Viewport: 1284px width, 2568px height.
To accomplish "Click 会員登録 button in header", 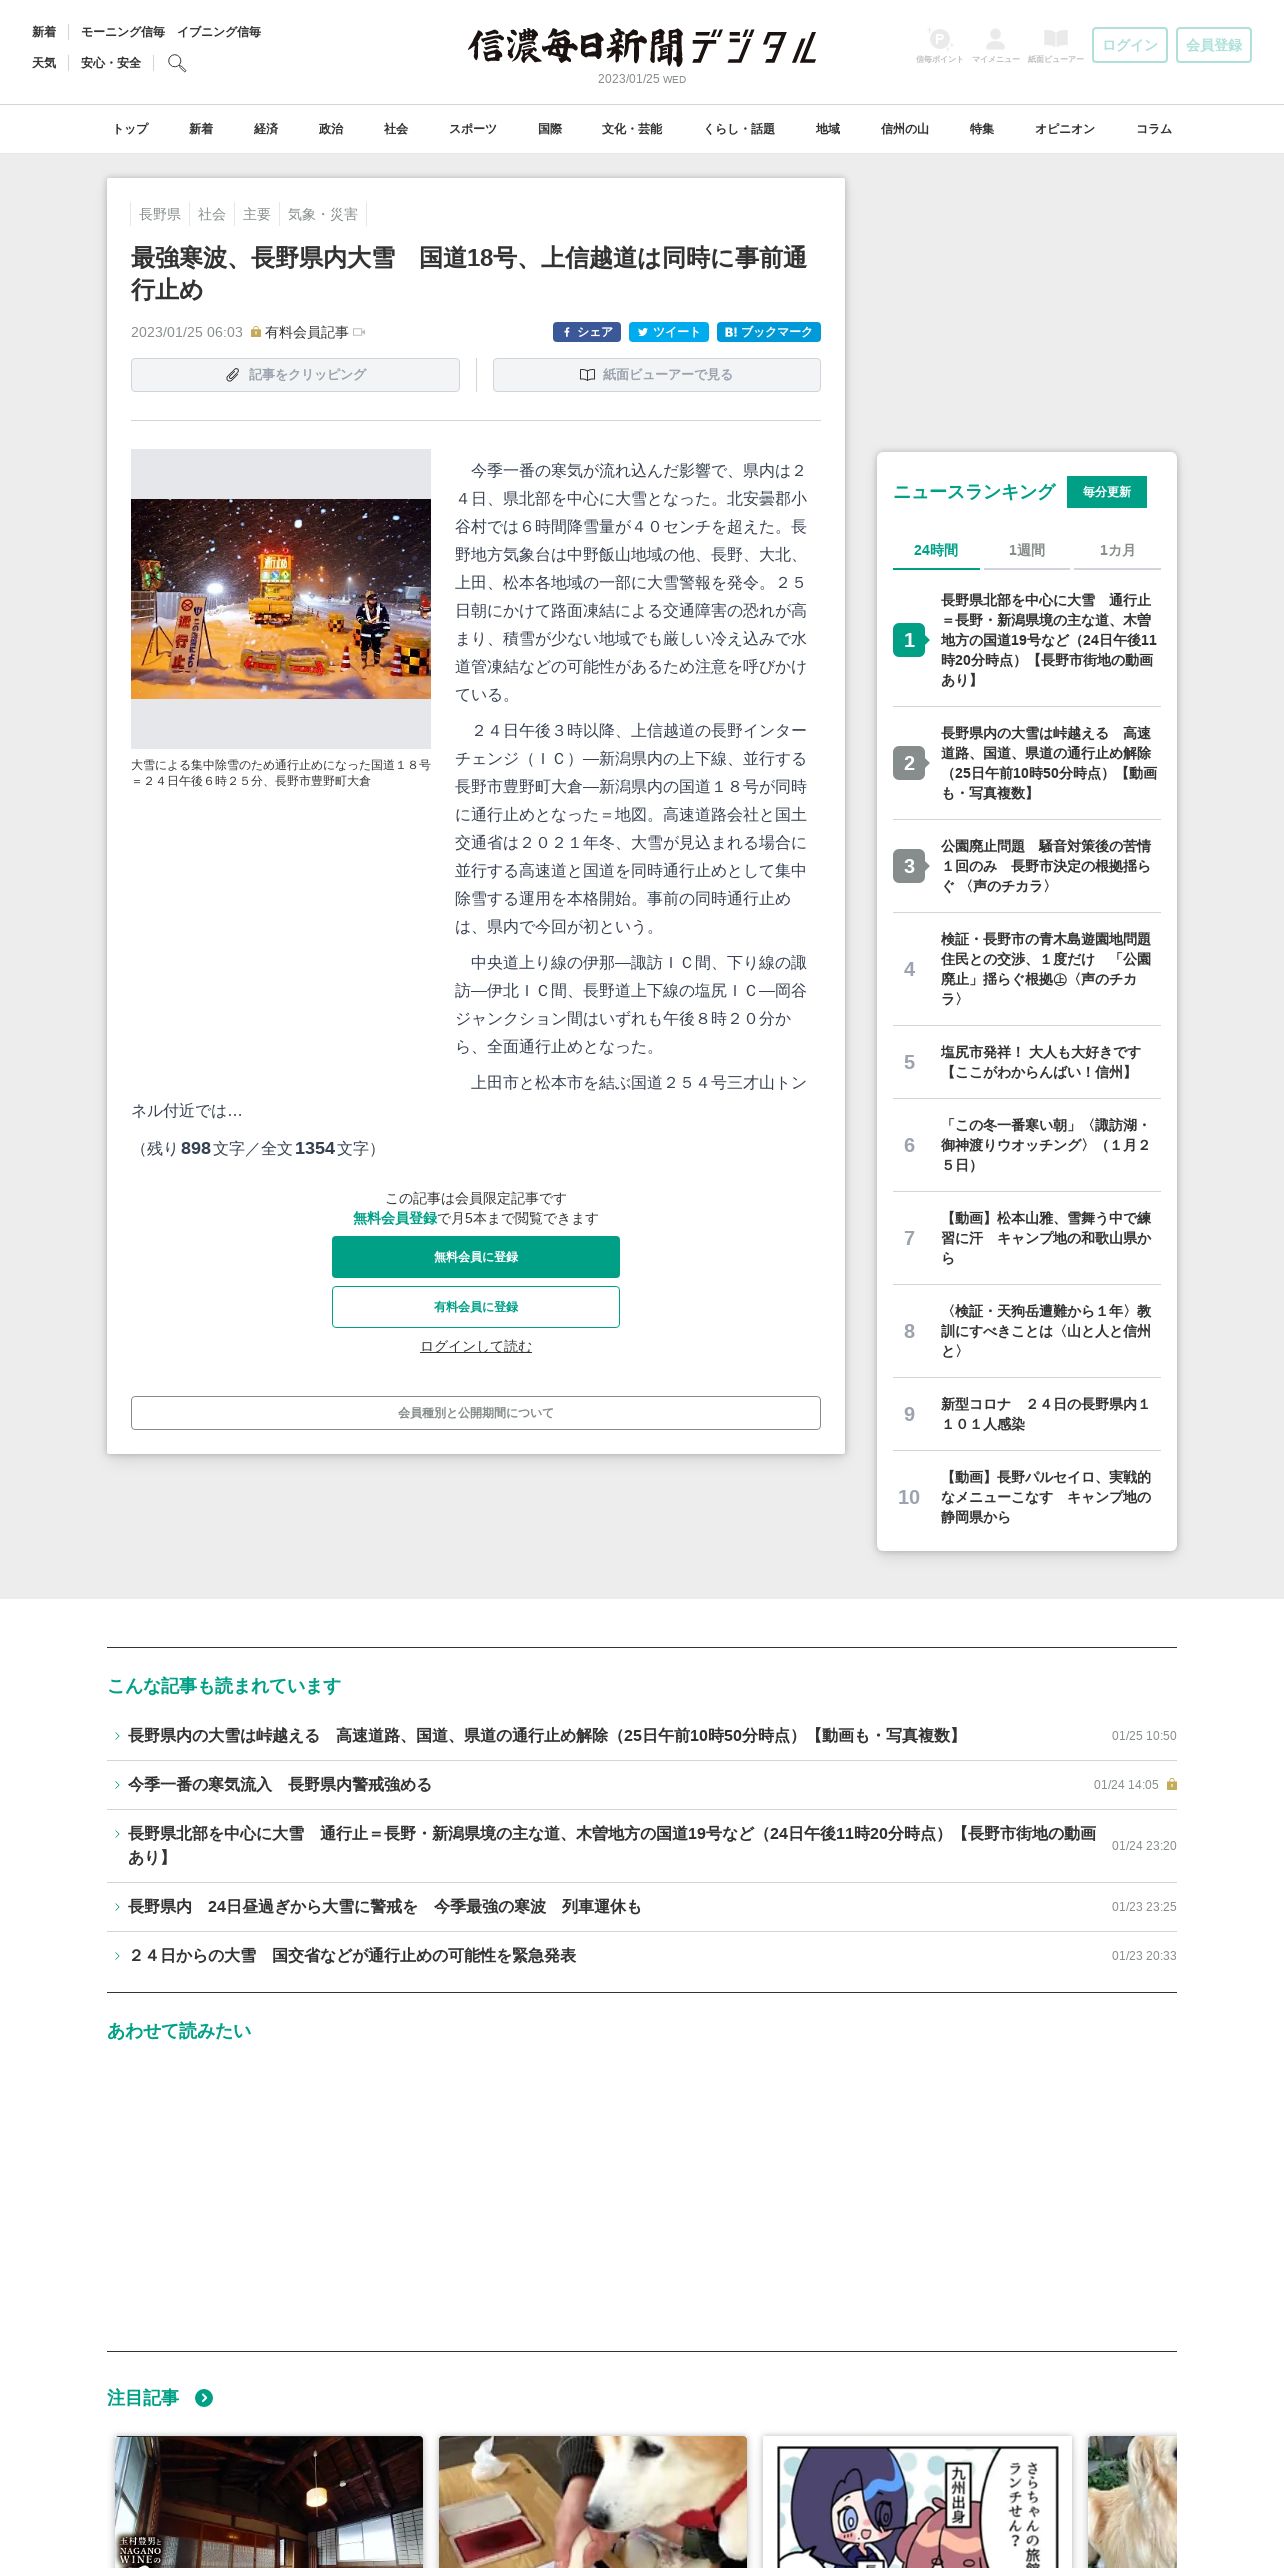I will [x=1214, y=45].
